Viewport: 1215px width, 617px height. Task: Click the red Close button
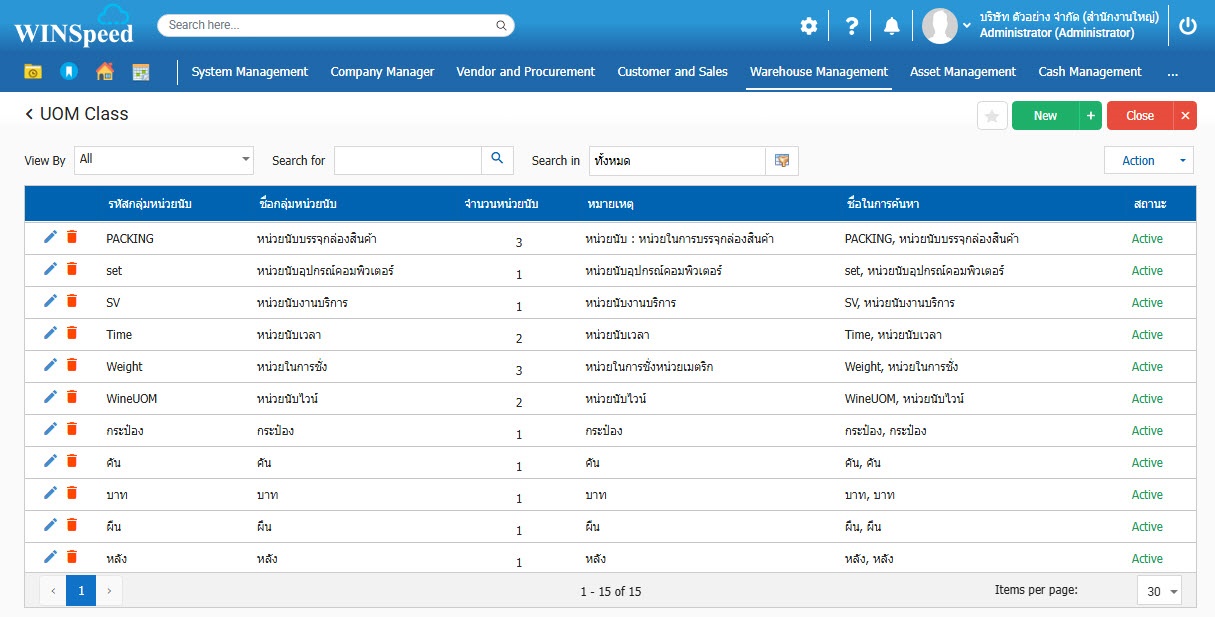pyautogui.click(x=1139, y=116)
